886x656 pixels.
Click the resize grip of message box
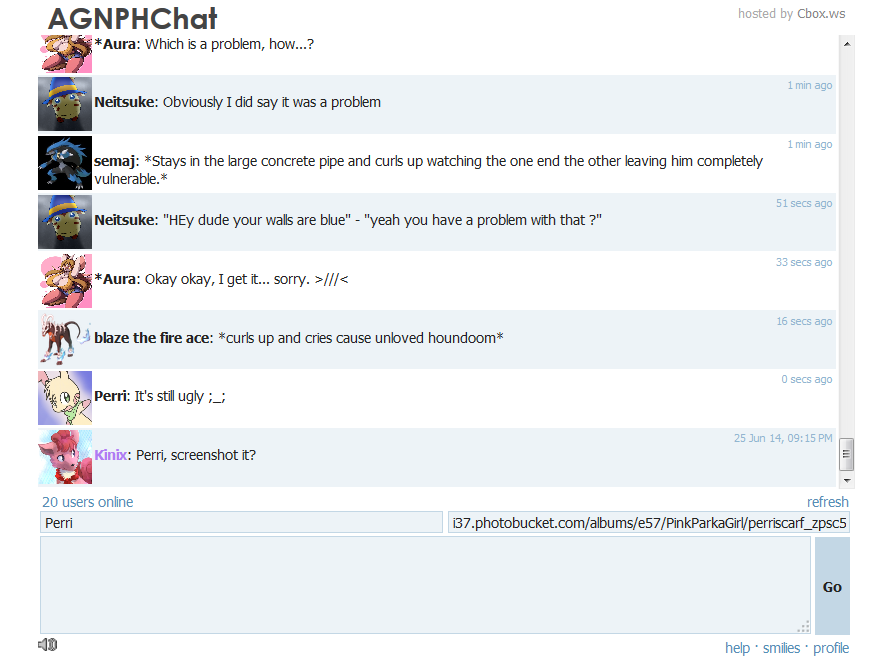[804, 626]
